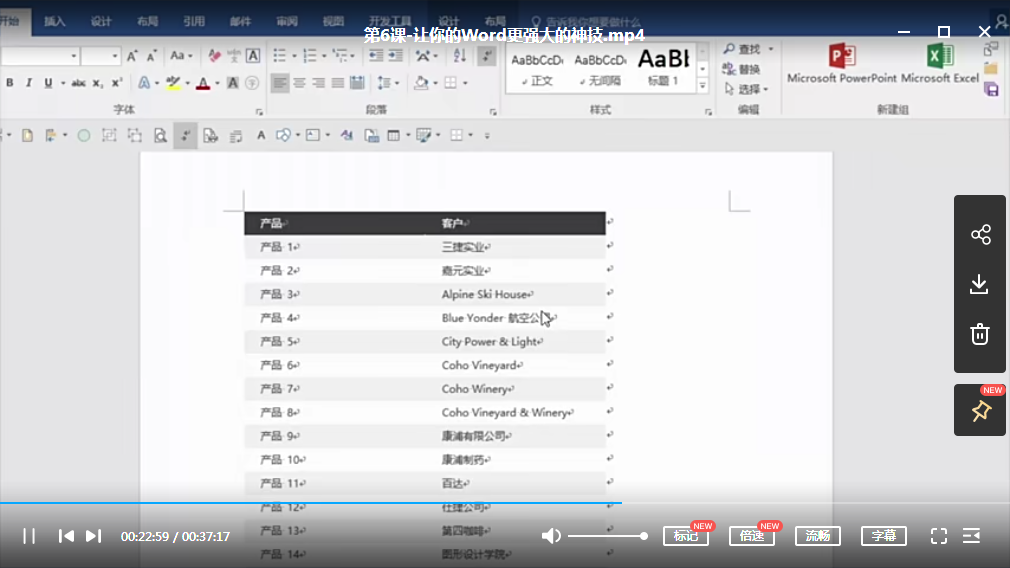Increase the paragraph indent
The width and height of the screenshot is (1010, 568).
(395, 56)
